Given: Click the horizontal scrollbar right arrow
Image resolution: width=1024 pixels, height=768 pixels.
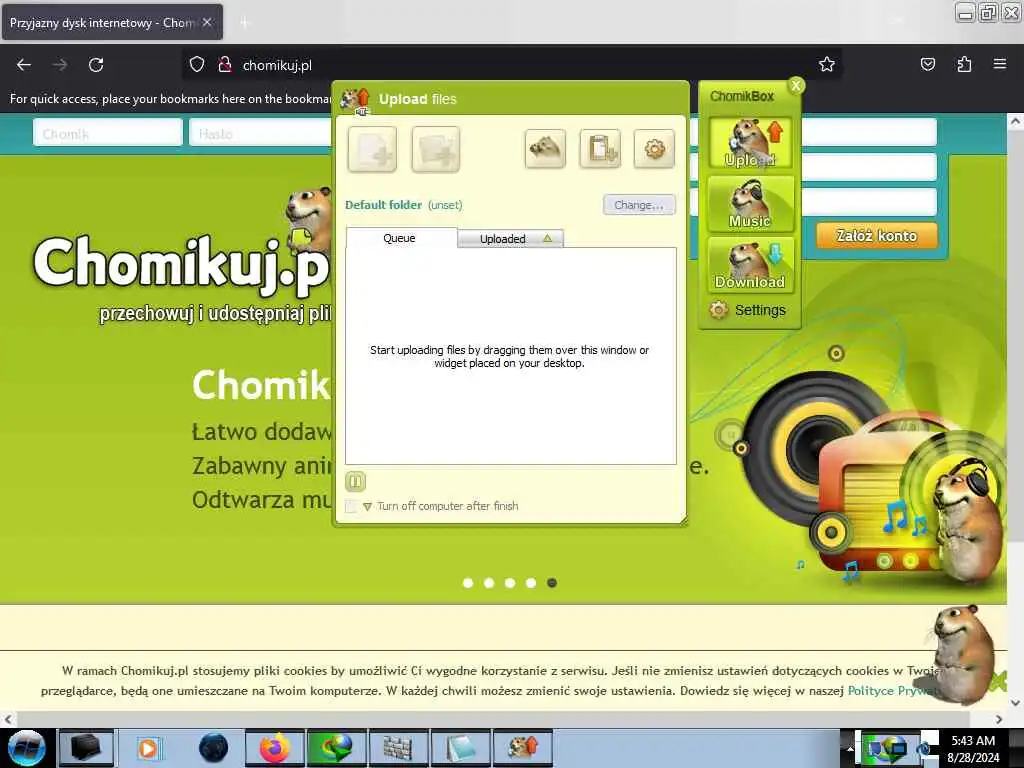Looking at the screenshot, I should [999, 719].
